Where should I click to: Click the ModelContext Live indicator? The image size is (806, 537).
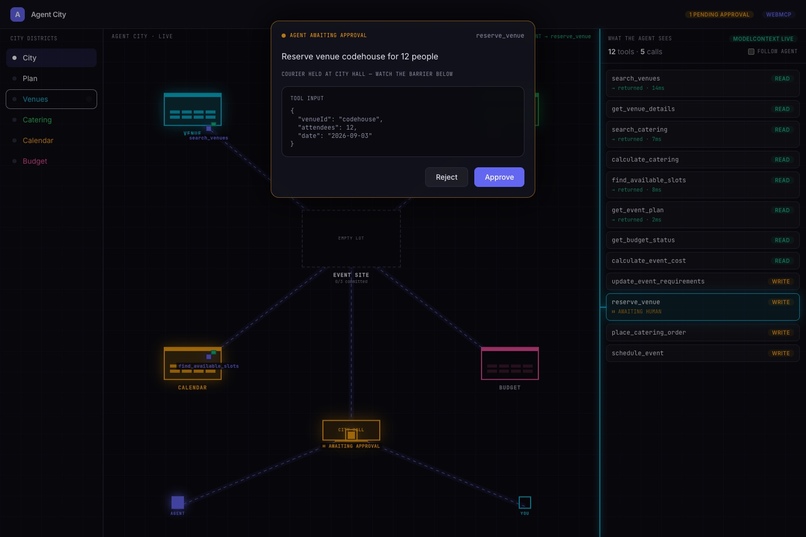click(x=763, y=39)
